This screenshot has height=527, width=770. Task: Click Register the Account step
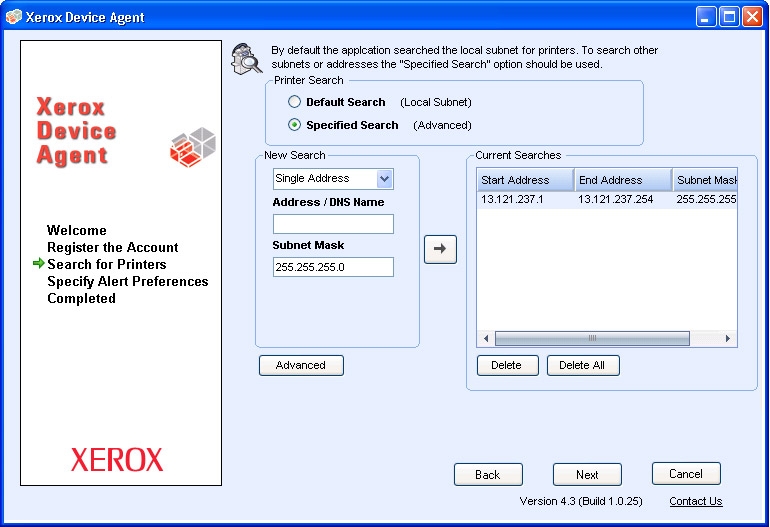point(112,247)
